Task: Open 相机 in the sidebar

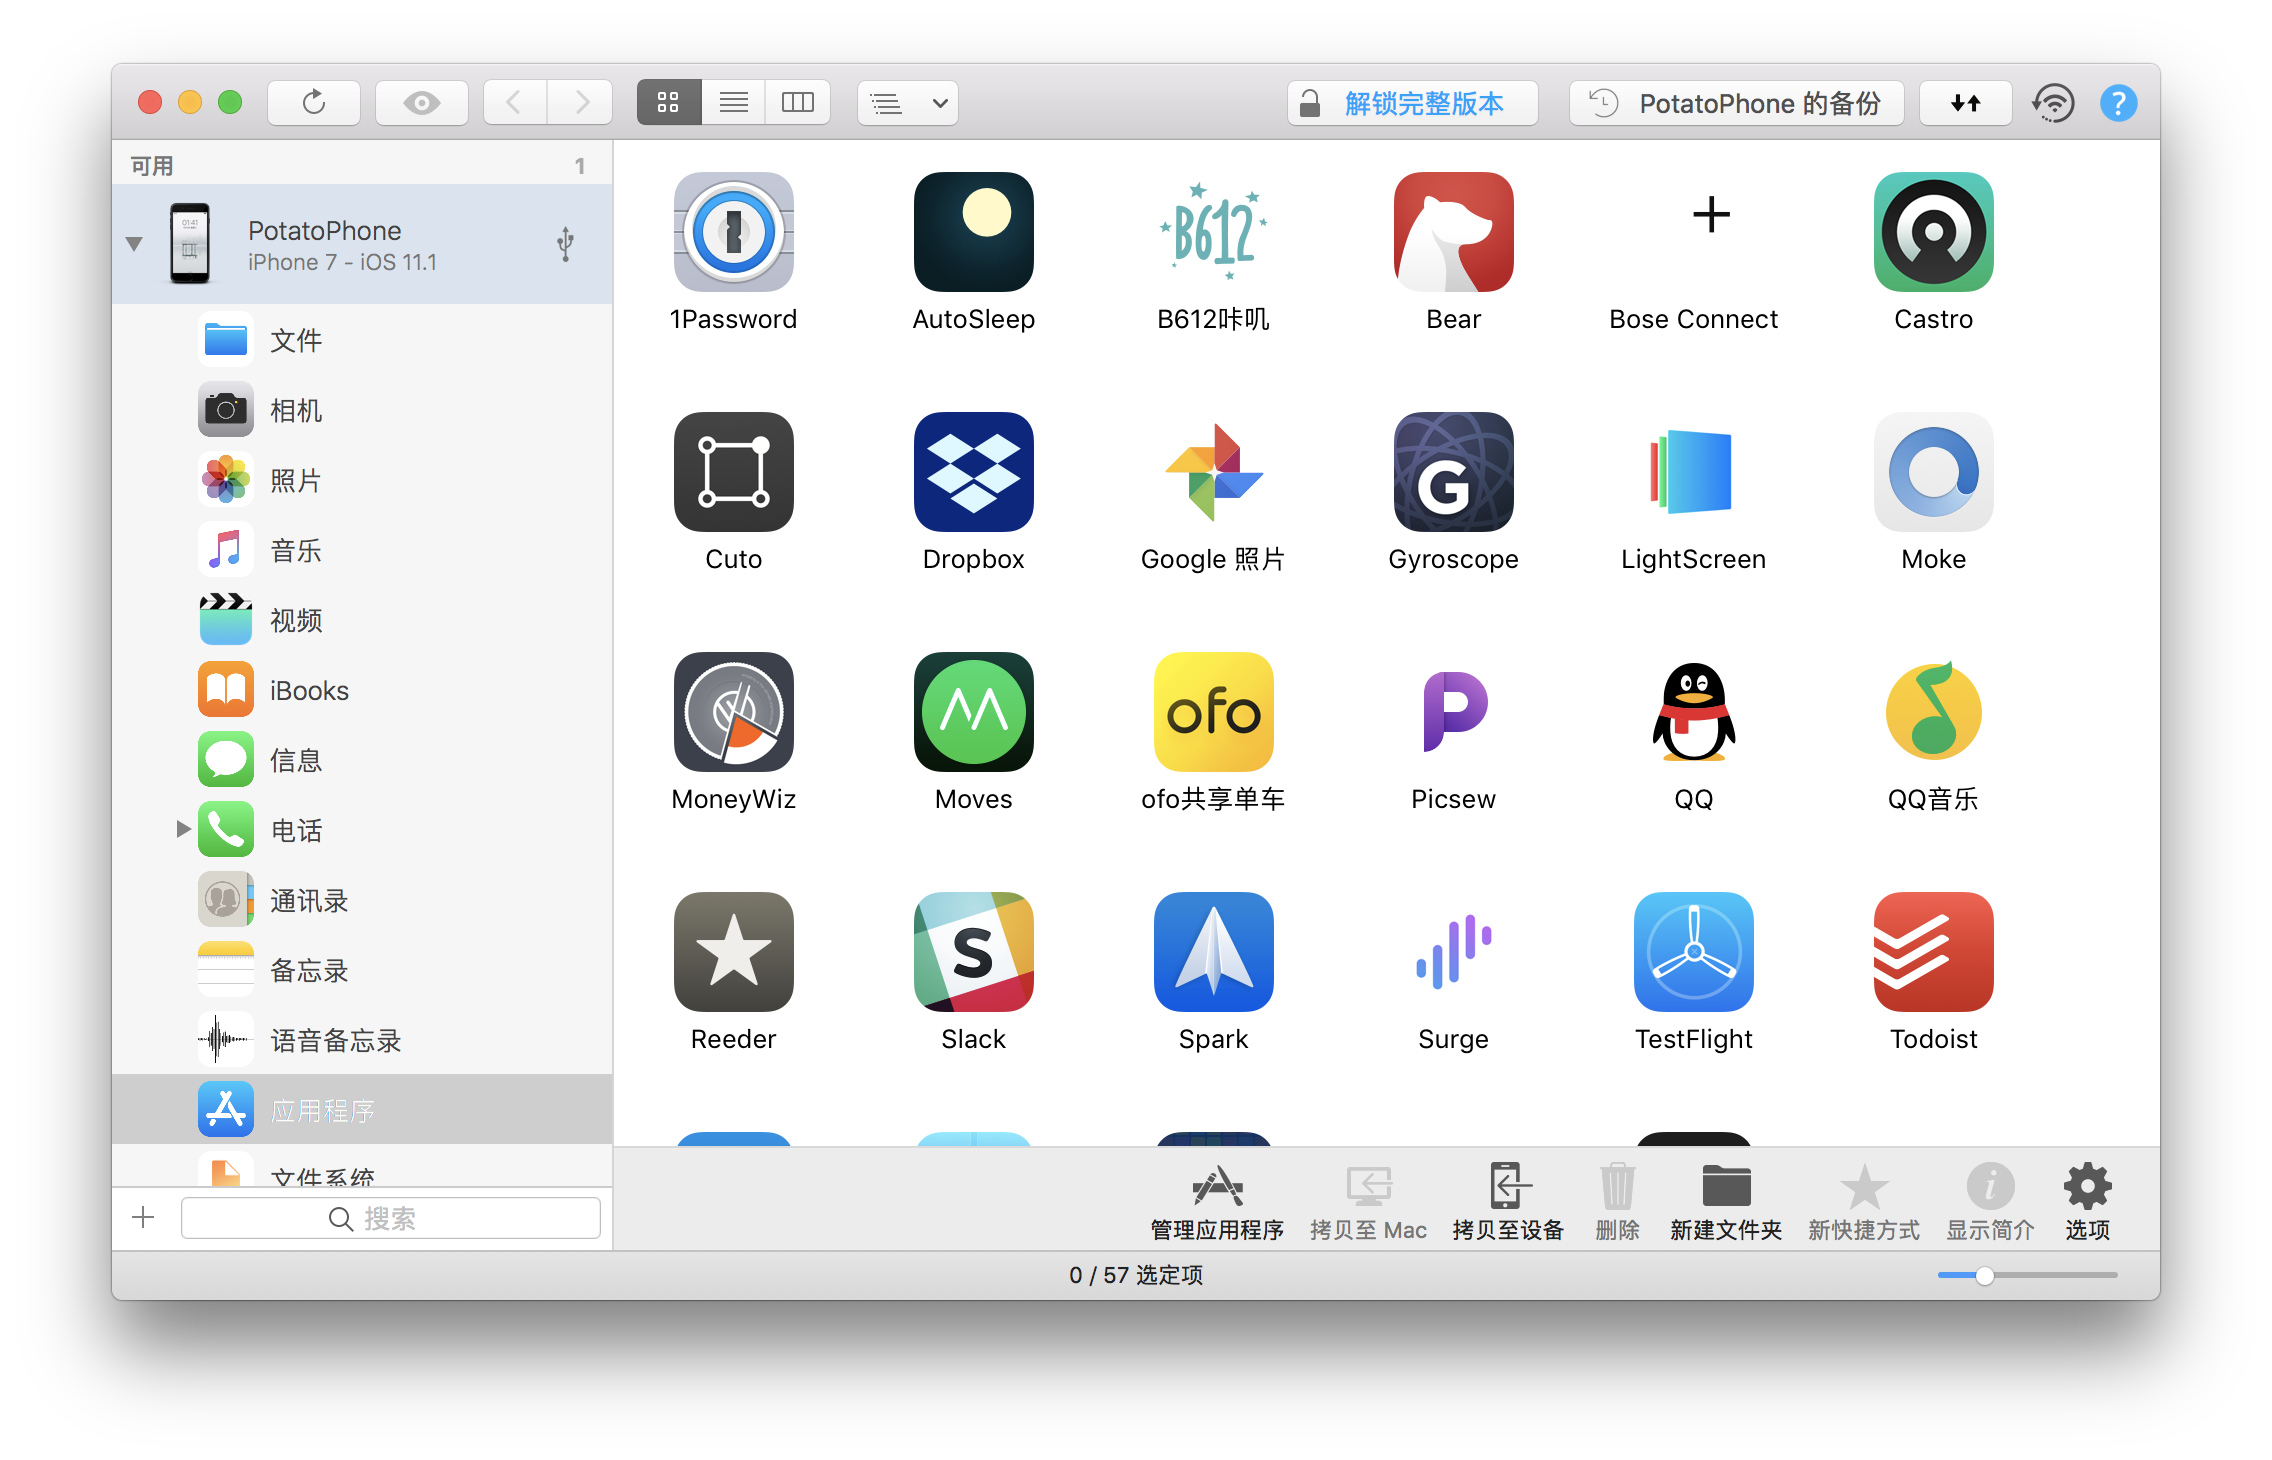Action: (x=362, y=410)
